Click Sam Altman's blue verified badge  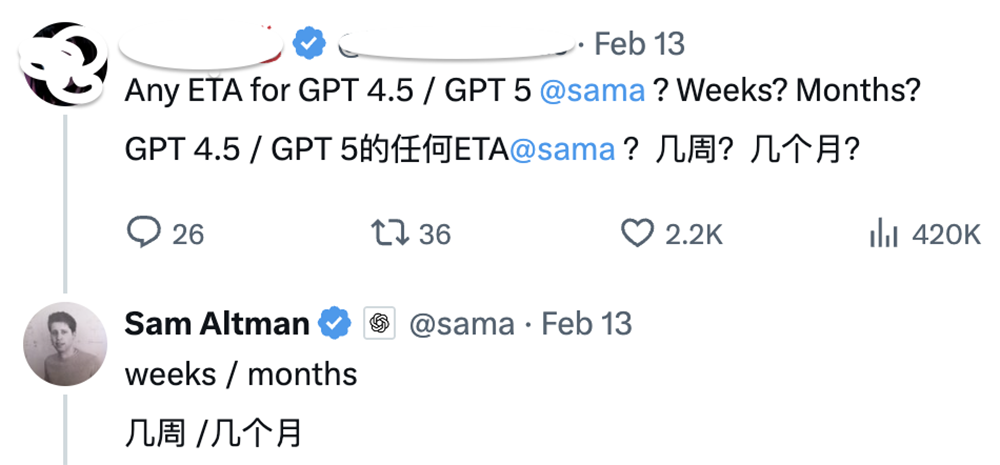334,324
